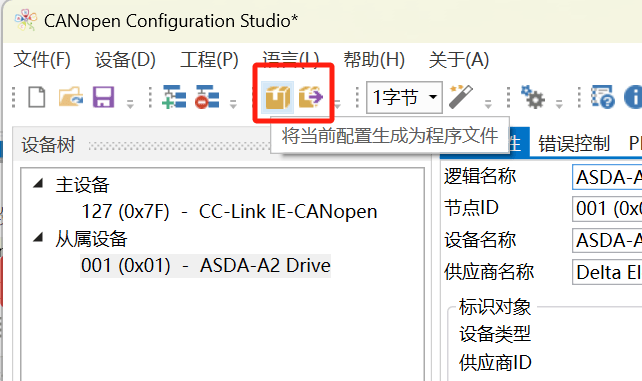The height and width of the screenshot is (381, 642).
Task: Collapse the 主设备 tree node
Action: click(38, 183)
